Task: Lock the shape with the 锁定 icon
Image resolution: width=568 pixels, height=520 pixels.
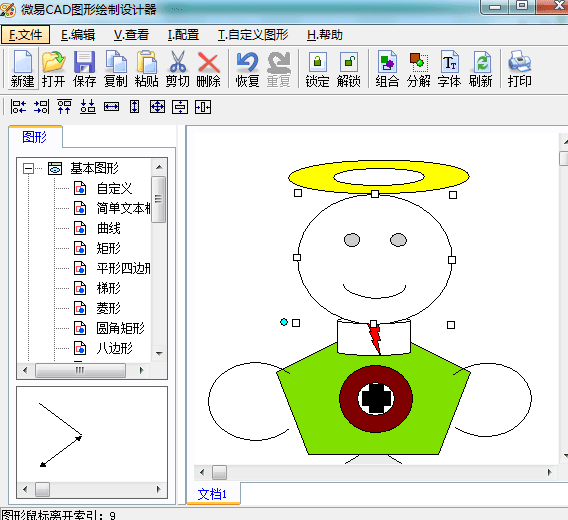Action: [317, 69]
